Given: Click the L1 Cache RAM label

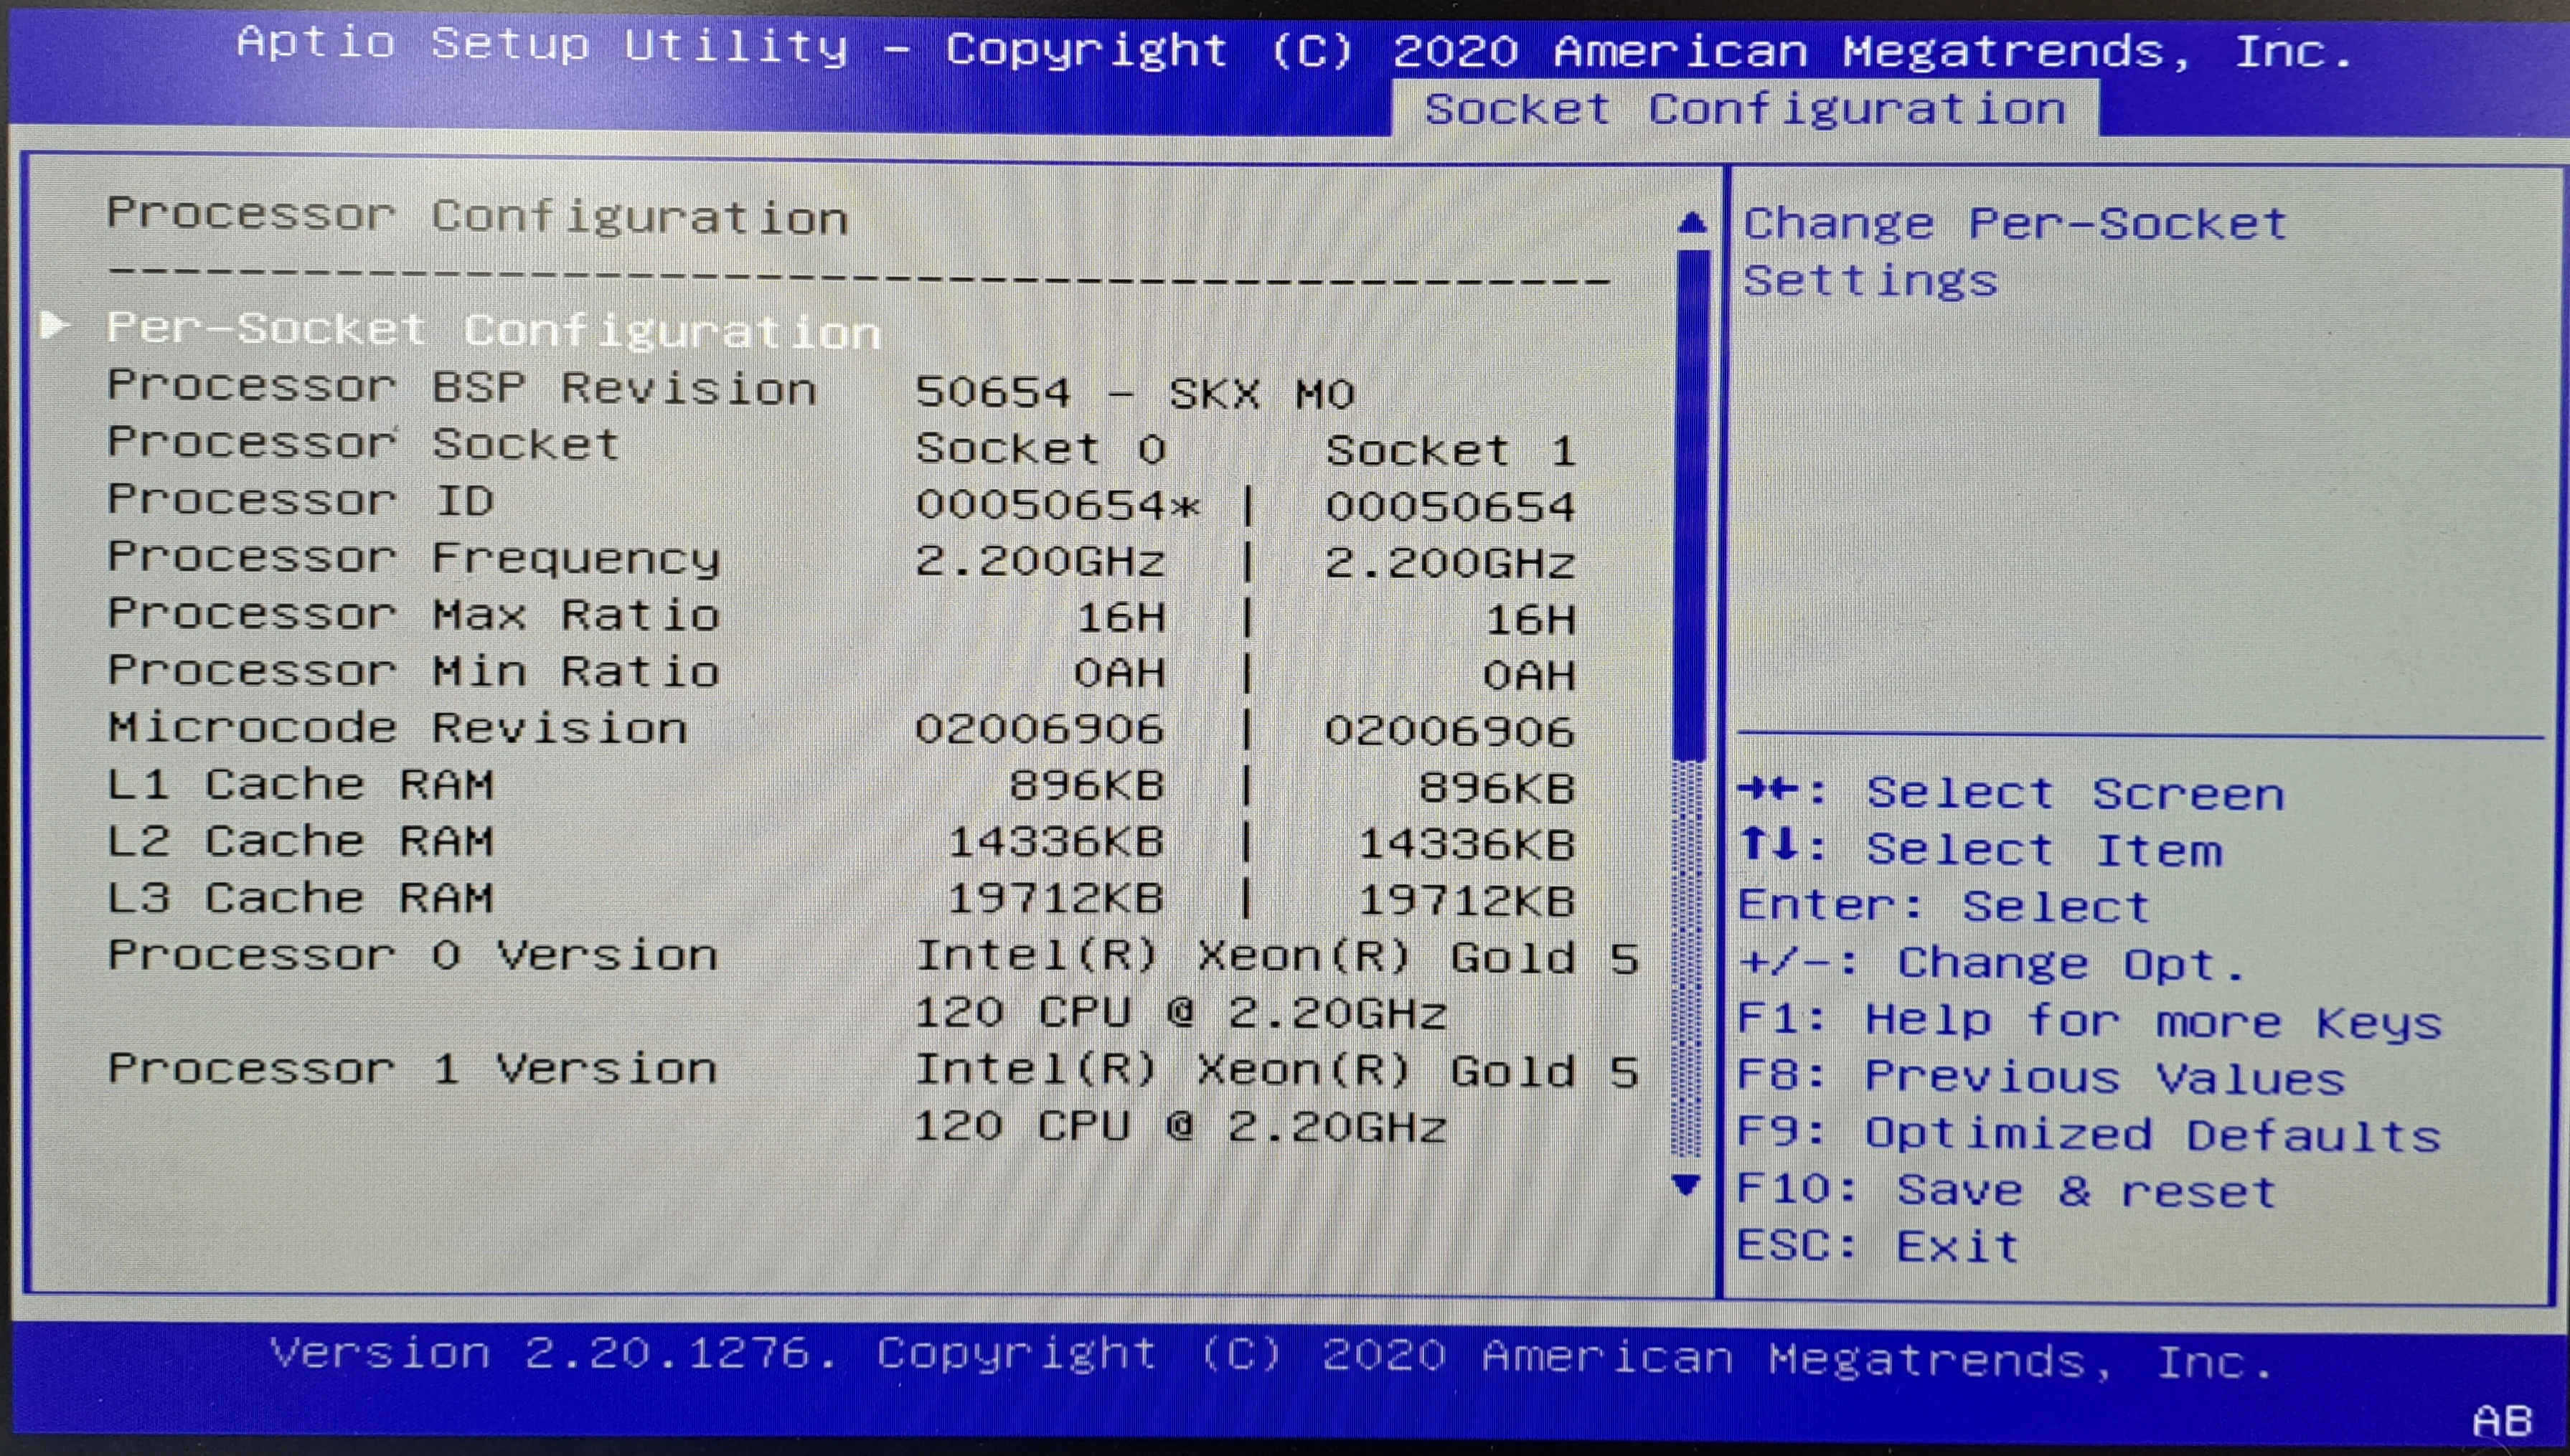Looking at the screenshot, I should coord(300,784).
